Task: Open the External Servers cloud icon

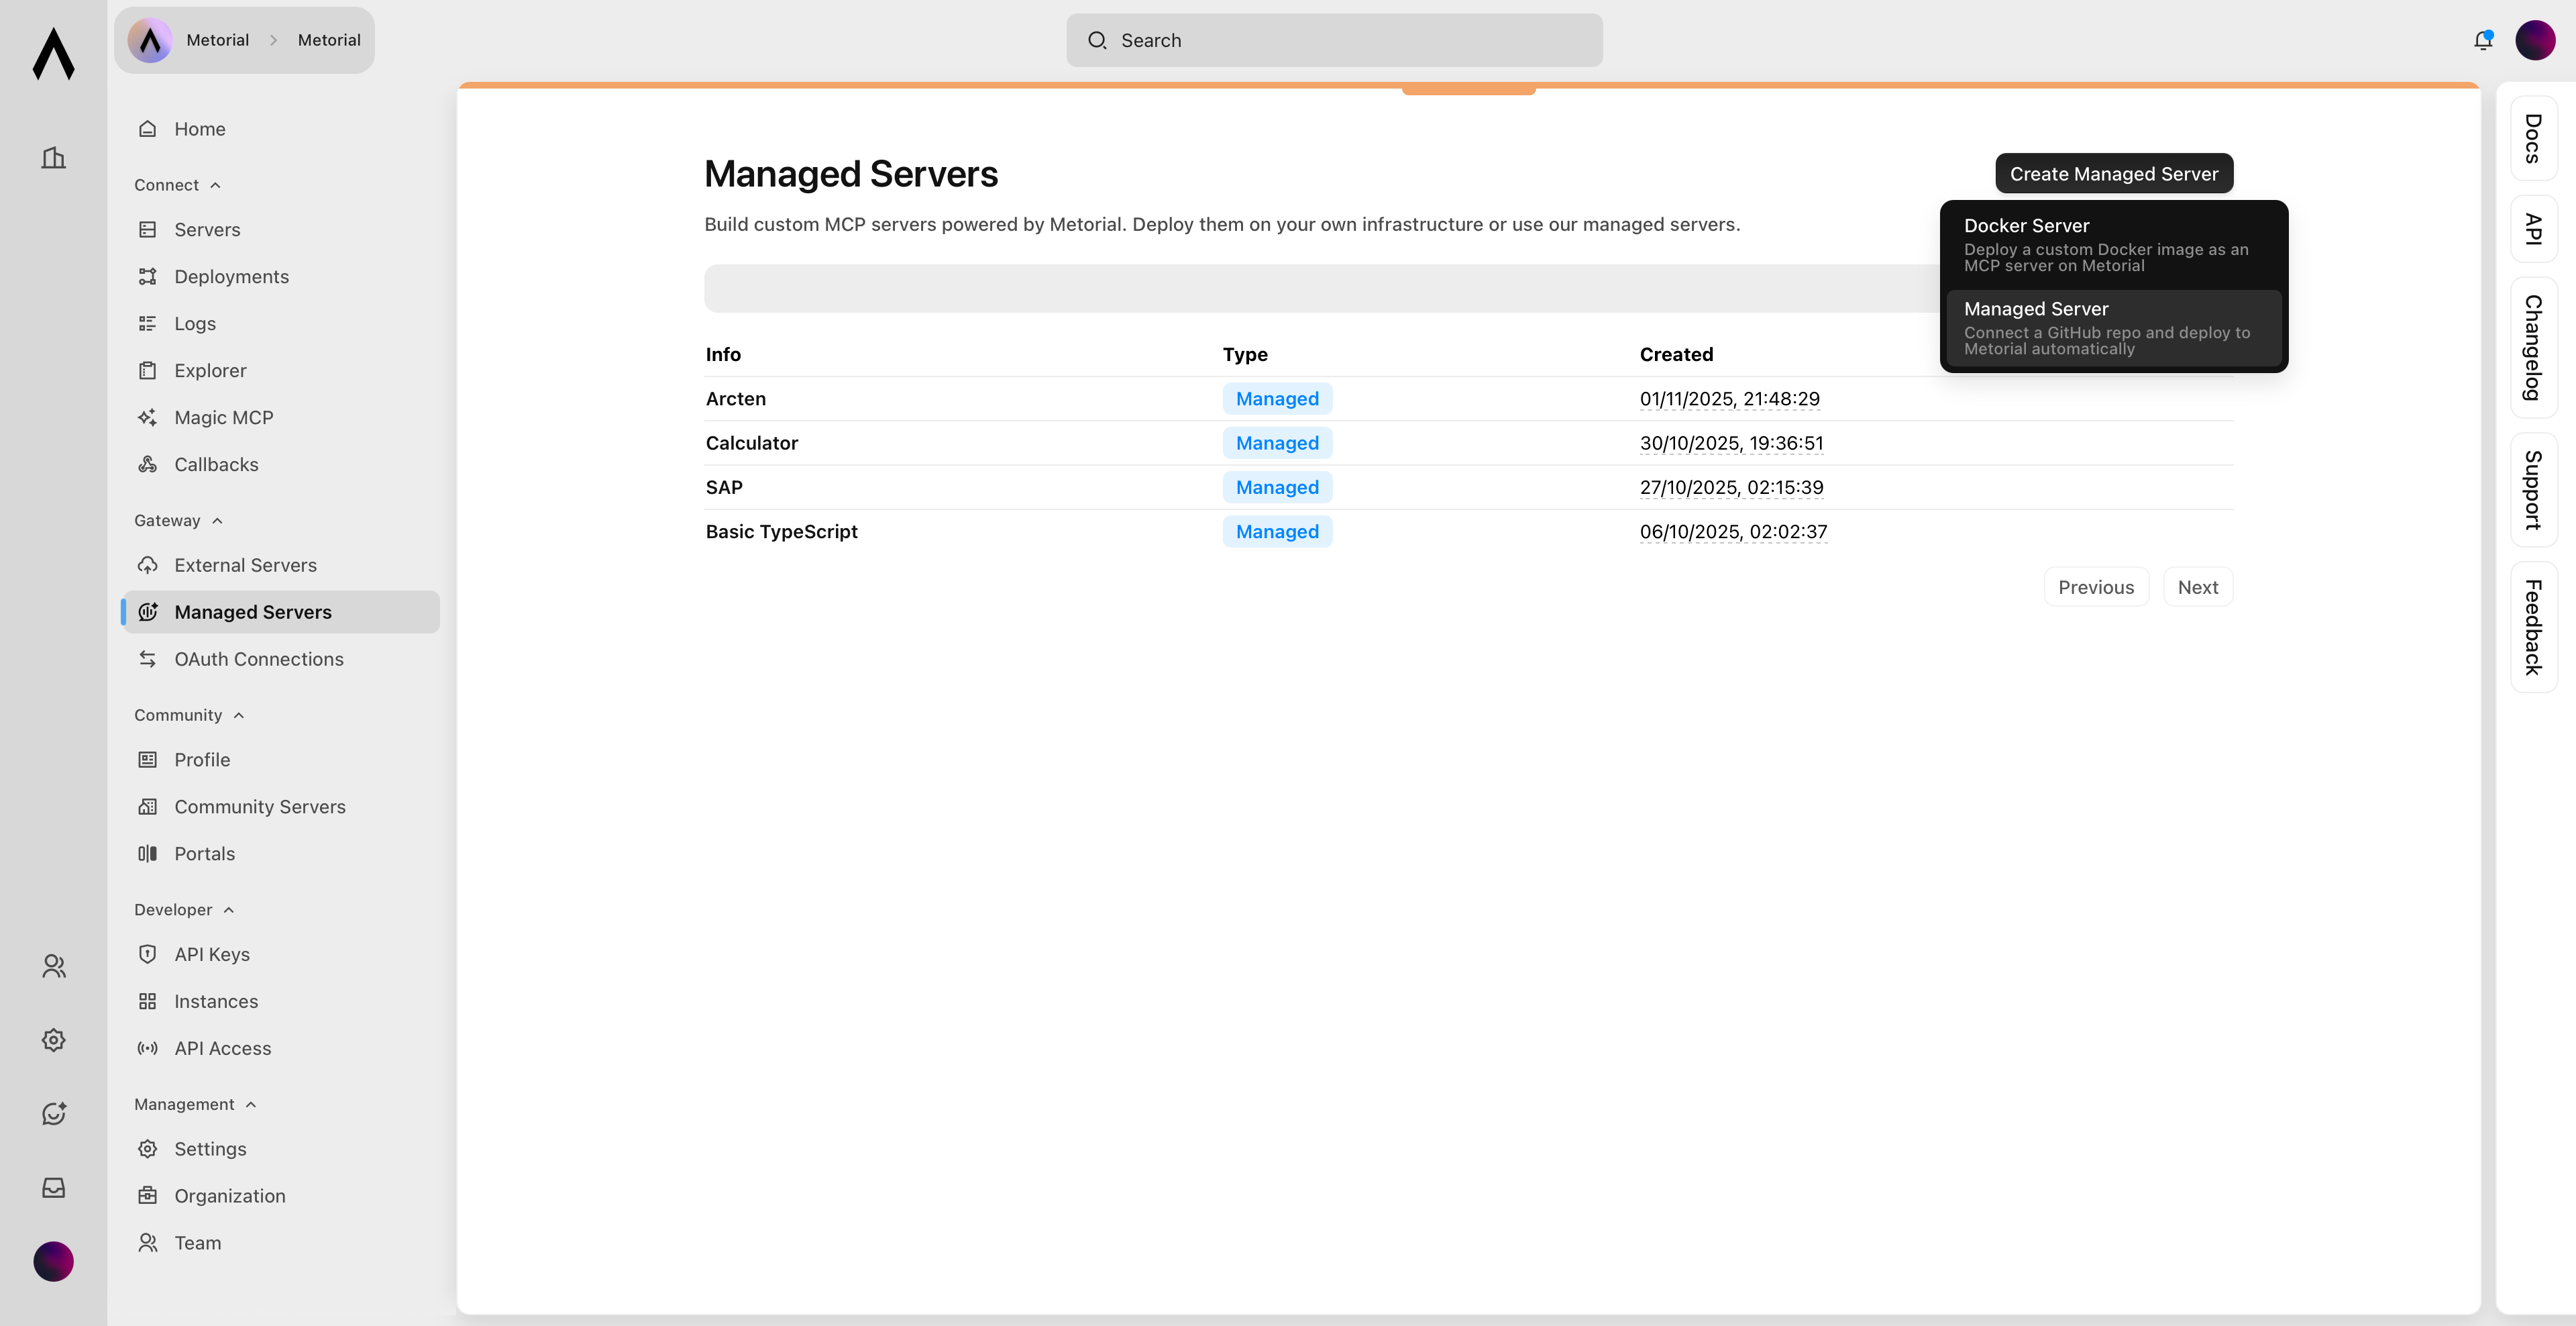Action: point(147,564)
